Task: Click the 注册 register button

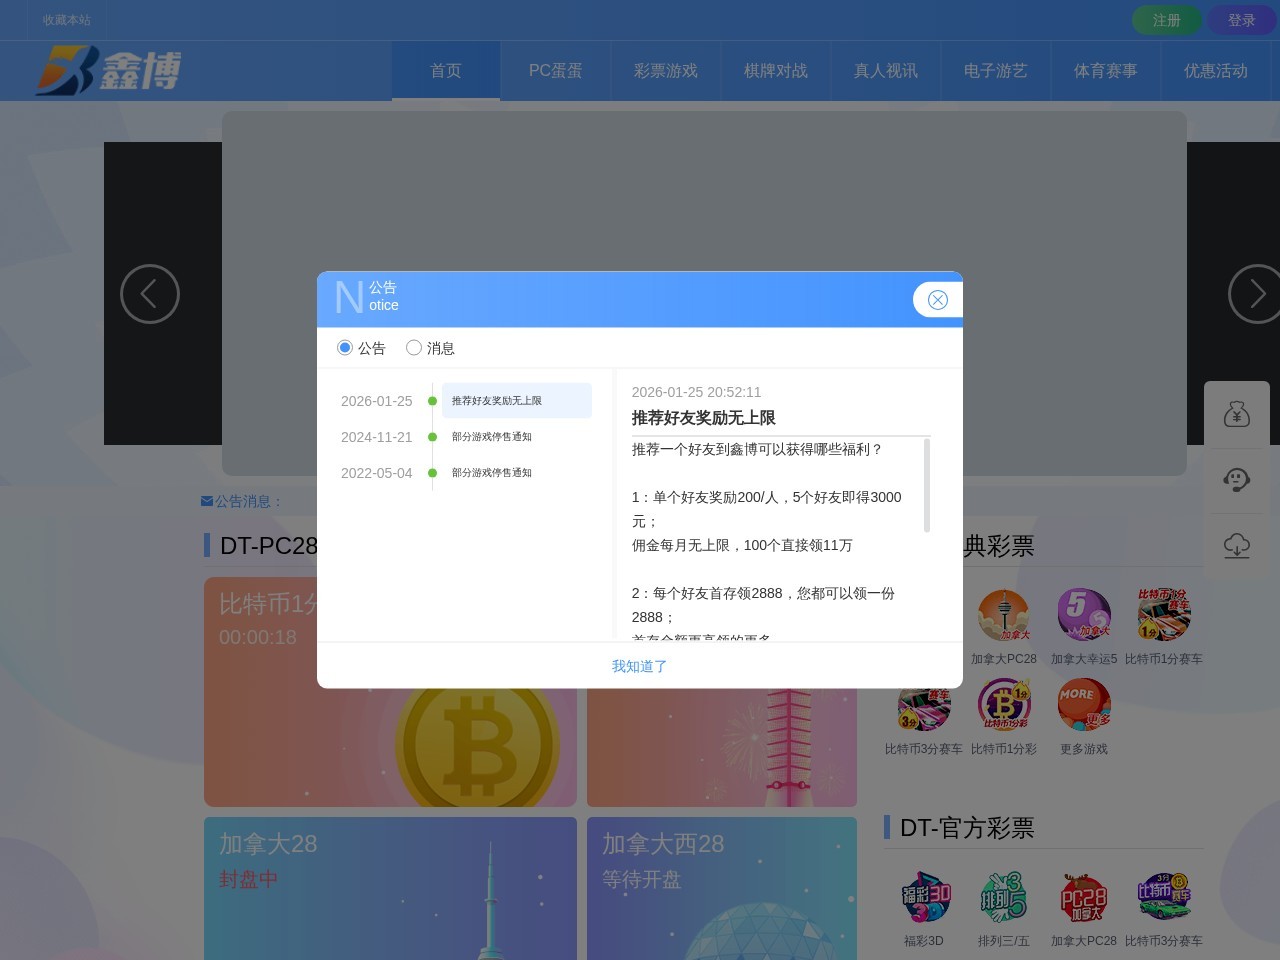Action: pyautogui.click(x=1166, y=20)
